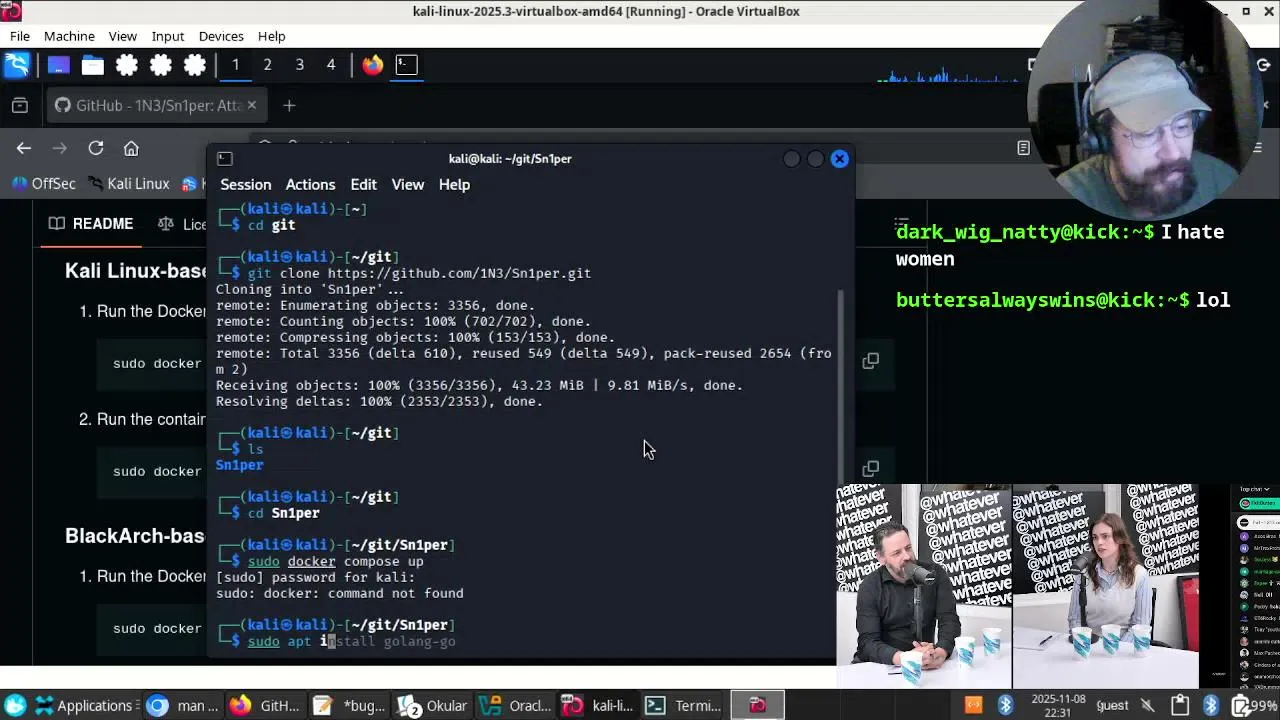
Task: Open the VirtualBox Devices menu
Action: [221, 36]
